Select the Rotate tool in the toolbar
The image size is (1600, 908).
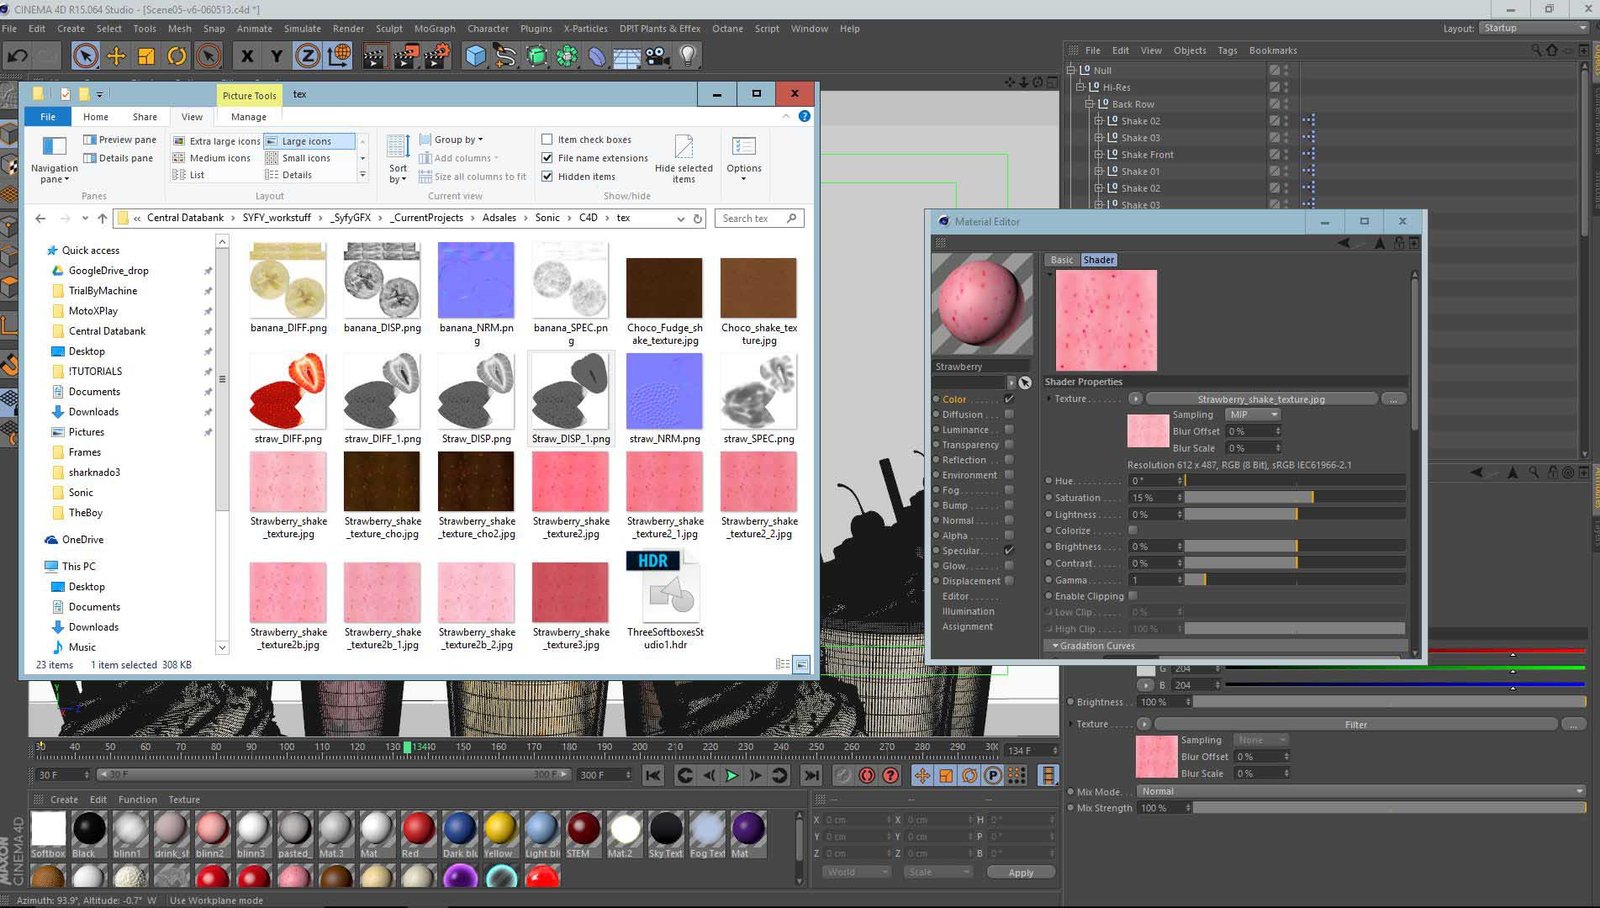pyautogui.click(x=177, y=56)
